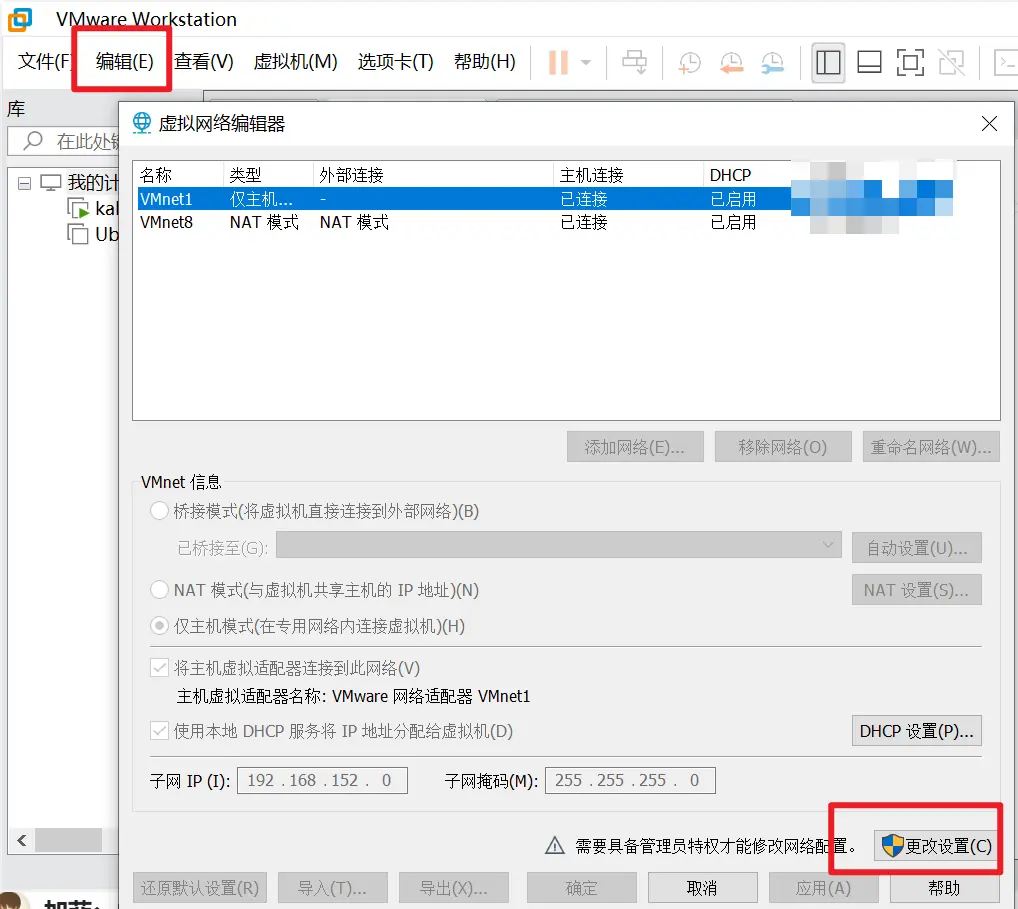Viewport: 1018px width, 909px height.
Task: Toggle the thumbnail bar view icon
Action: tap(869, 62)
